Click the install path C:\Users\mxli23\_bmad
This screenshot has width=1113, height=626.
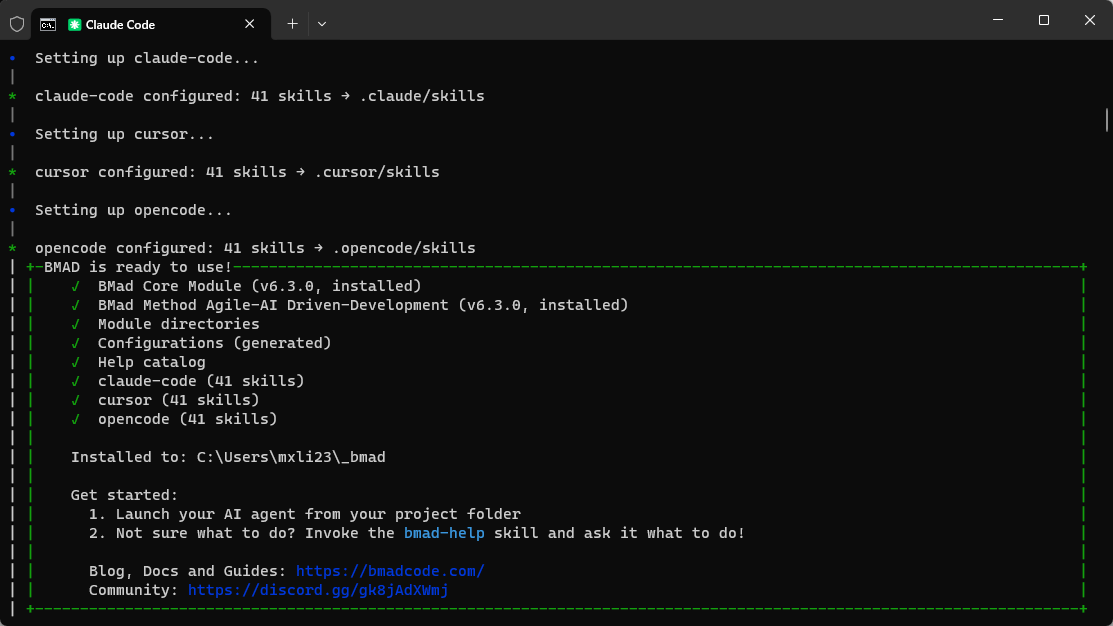point(291,458)
